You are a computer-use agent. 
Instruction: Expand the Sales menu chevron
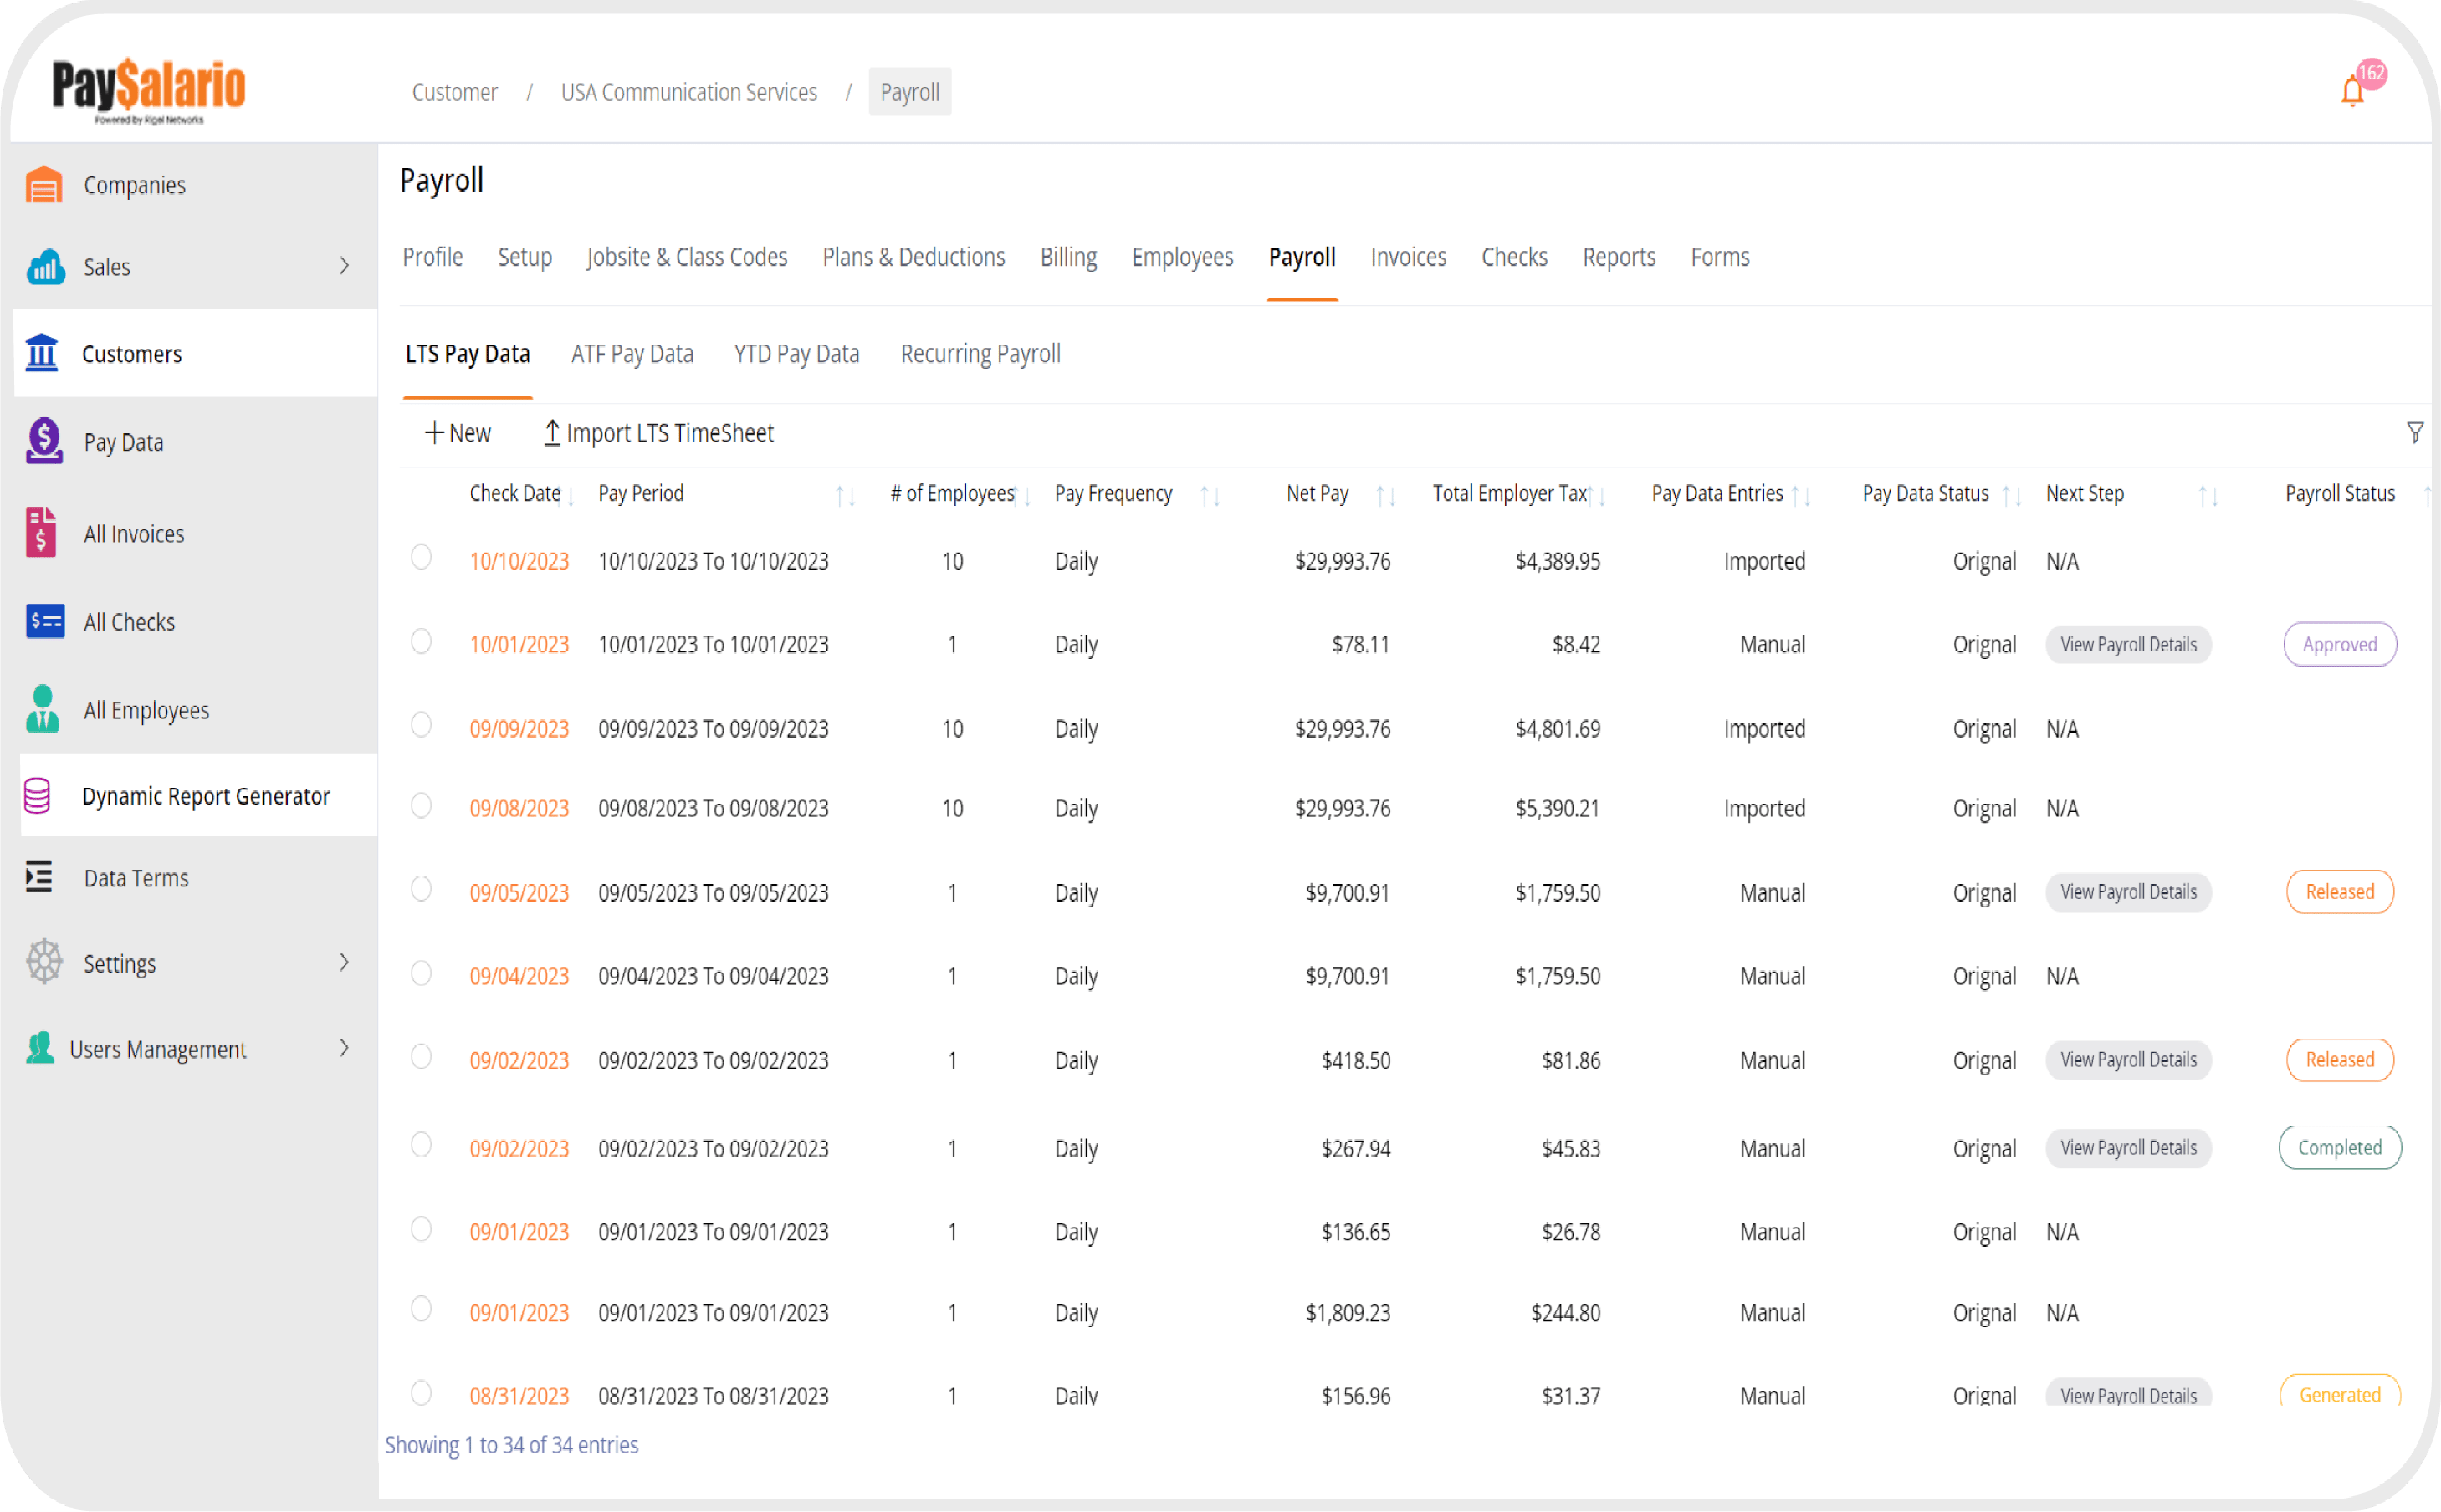344,266
